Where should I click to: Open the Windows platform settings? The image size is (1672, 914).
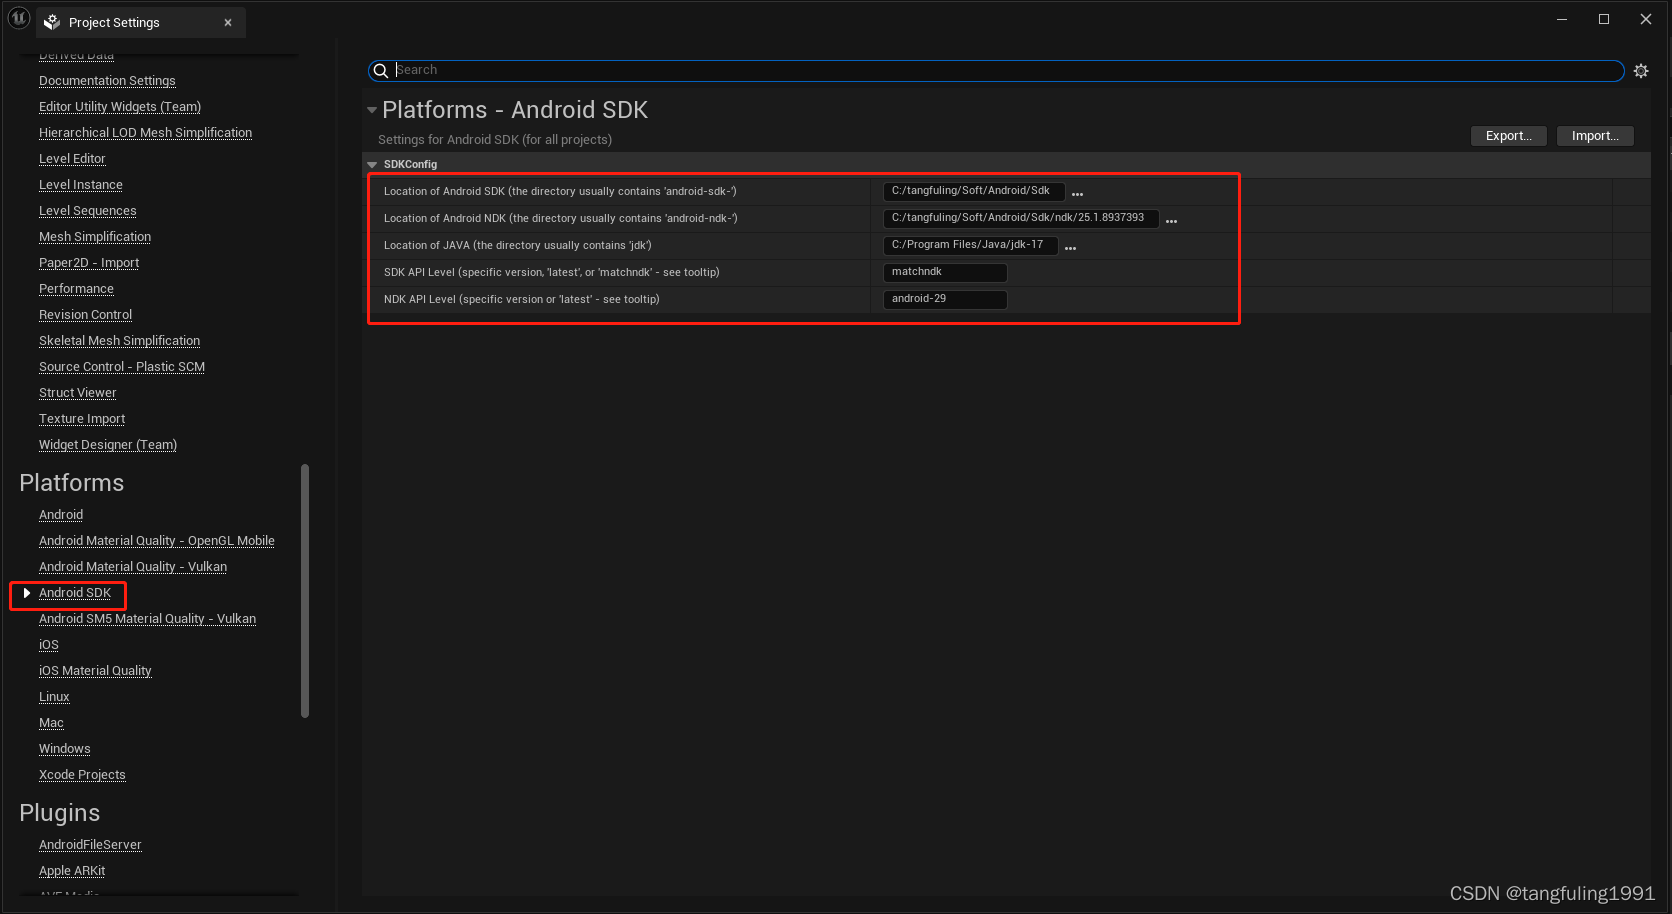[65, 749]
